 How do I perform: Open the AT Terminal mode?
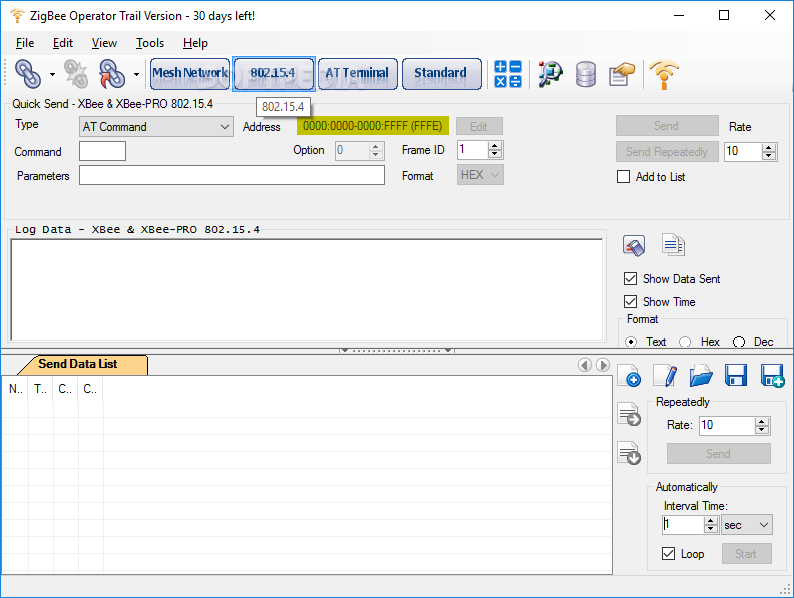click(x=358, y=73)
